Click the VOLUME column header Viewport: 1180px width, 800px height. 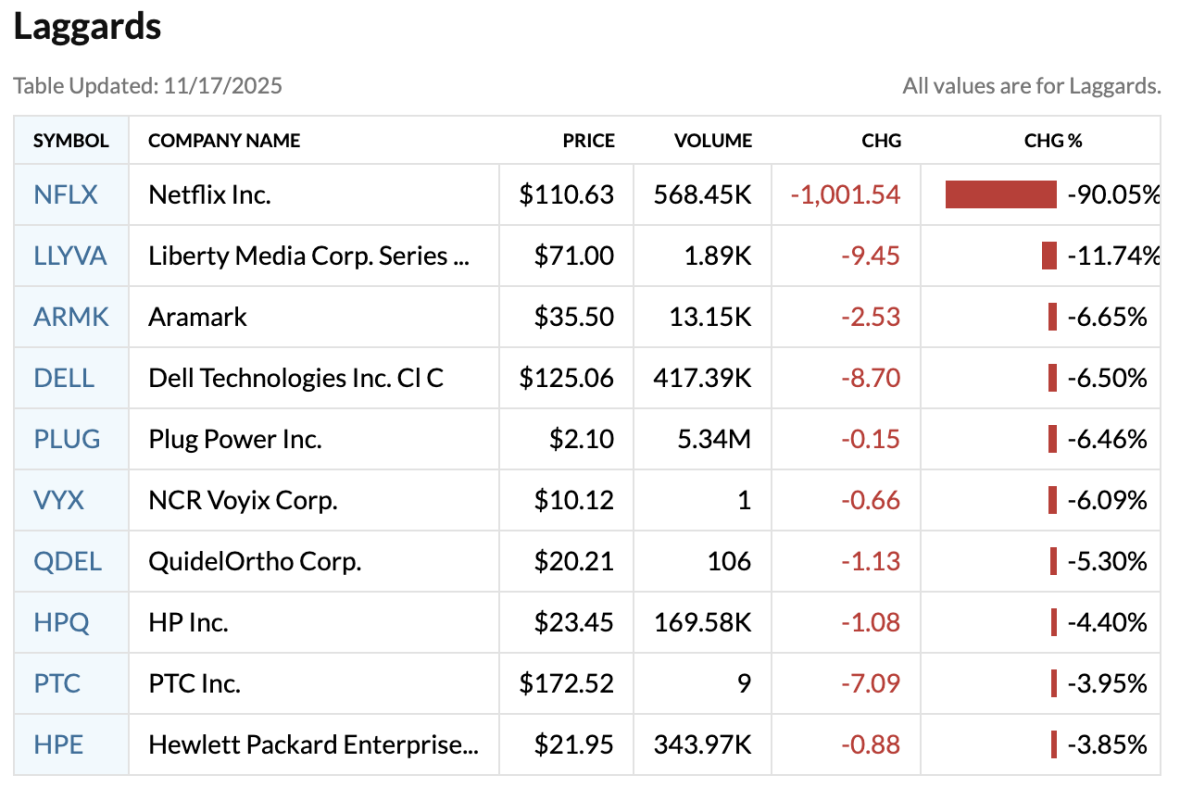(x=712, y=141)
